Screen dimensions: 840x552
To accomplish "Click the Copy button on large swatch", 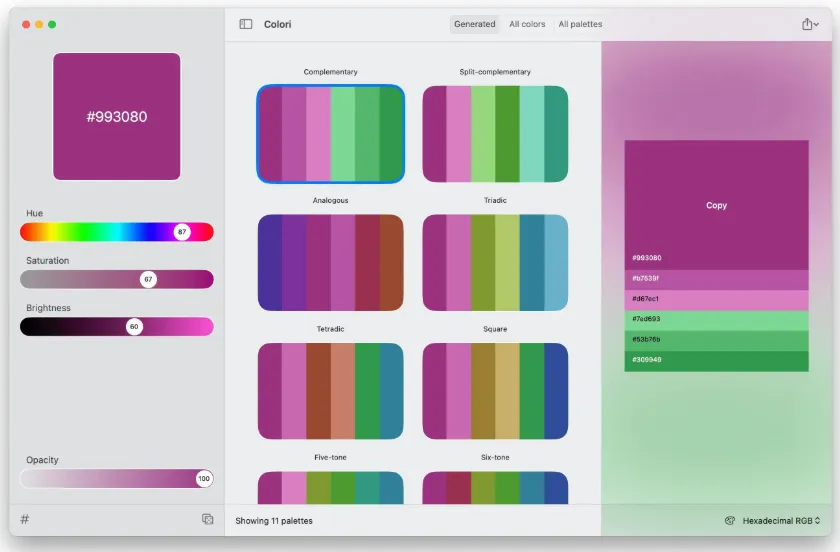I will (716, 205).
